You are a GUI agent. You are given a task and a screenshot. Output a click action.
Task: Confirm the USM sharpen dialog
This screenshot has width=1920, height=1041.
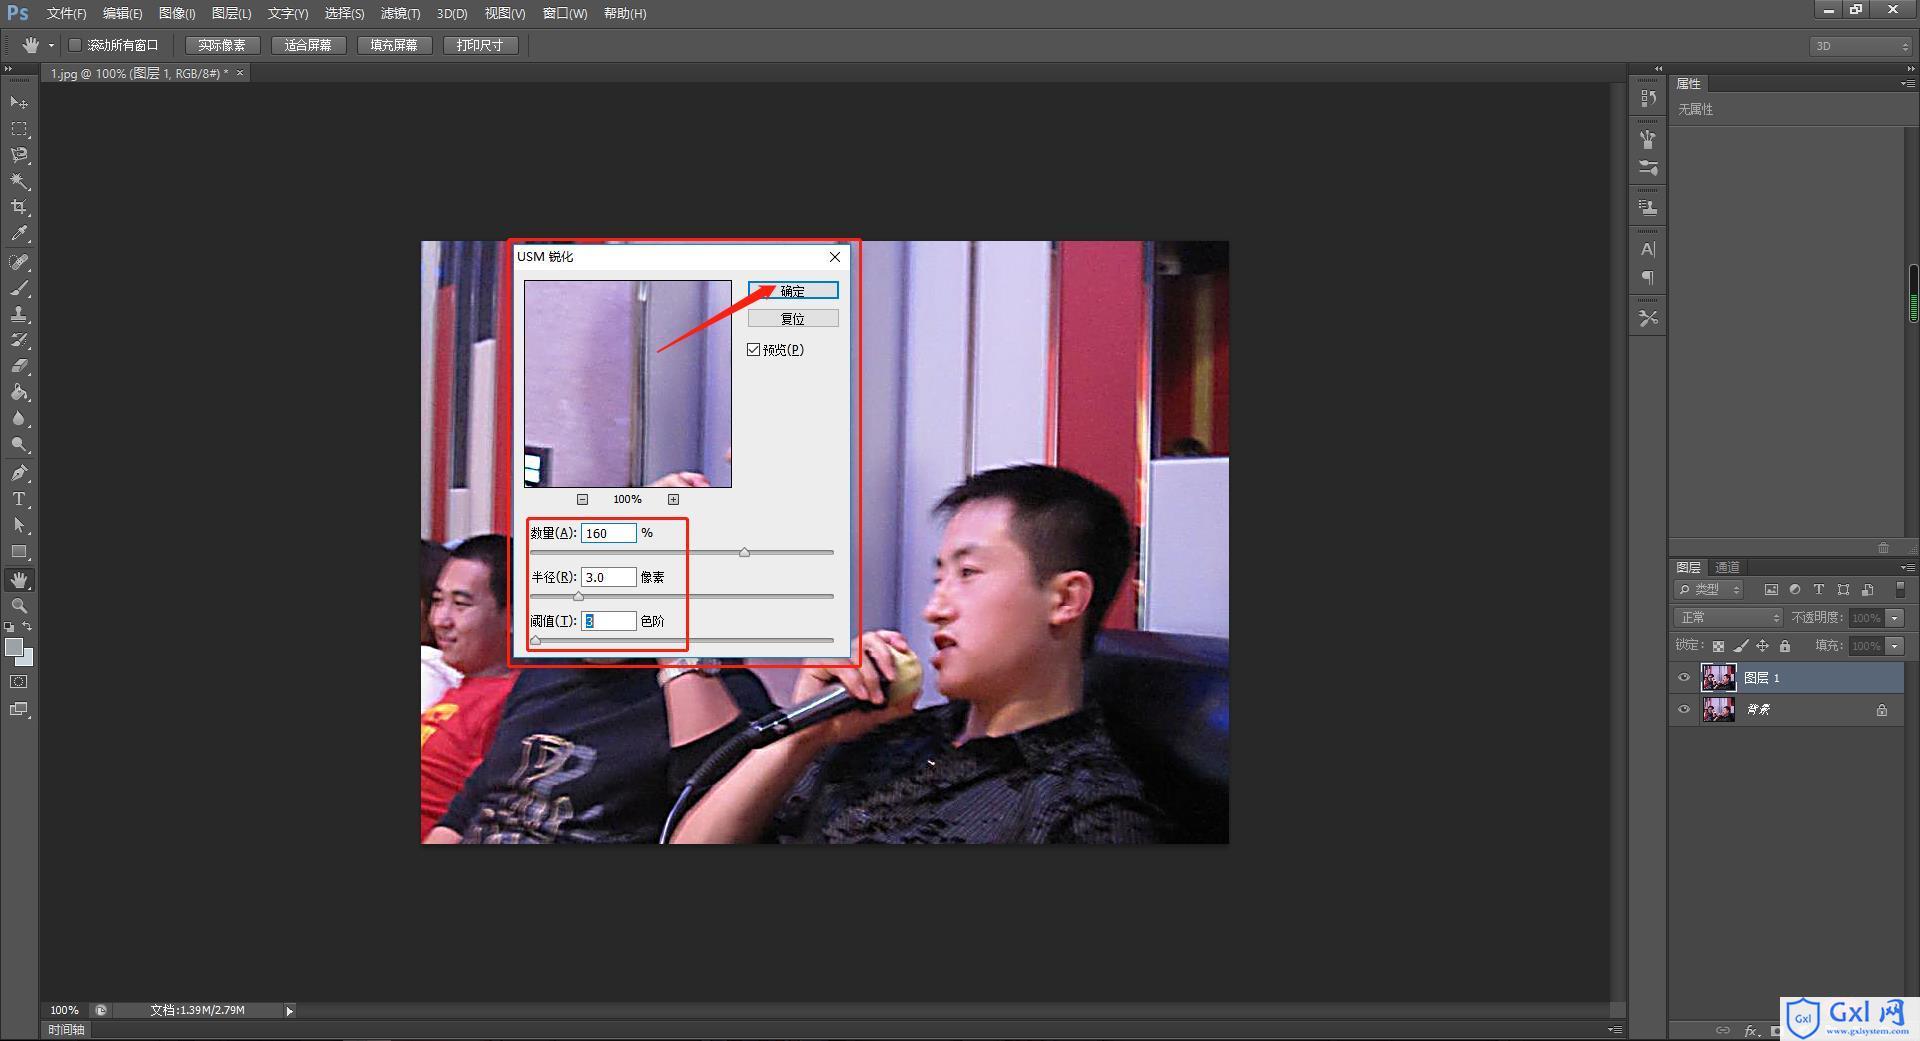793,291
